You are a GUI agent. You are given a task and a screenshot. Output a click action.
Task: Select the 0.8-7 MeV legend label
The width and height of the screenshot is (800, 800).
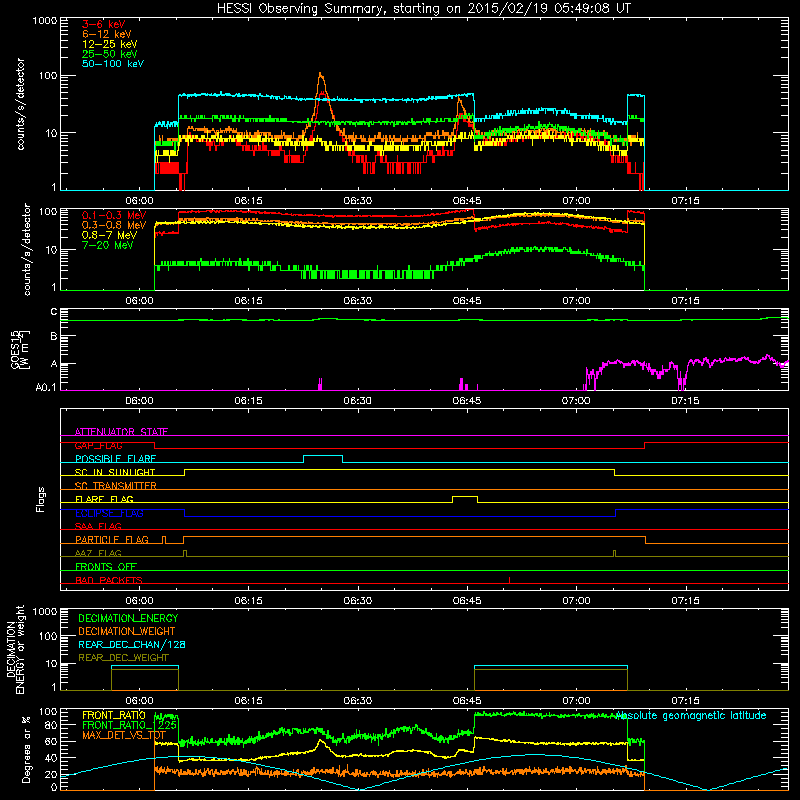(109, 235)
